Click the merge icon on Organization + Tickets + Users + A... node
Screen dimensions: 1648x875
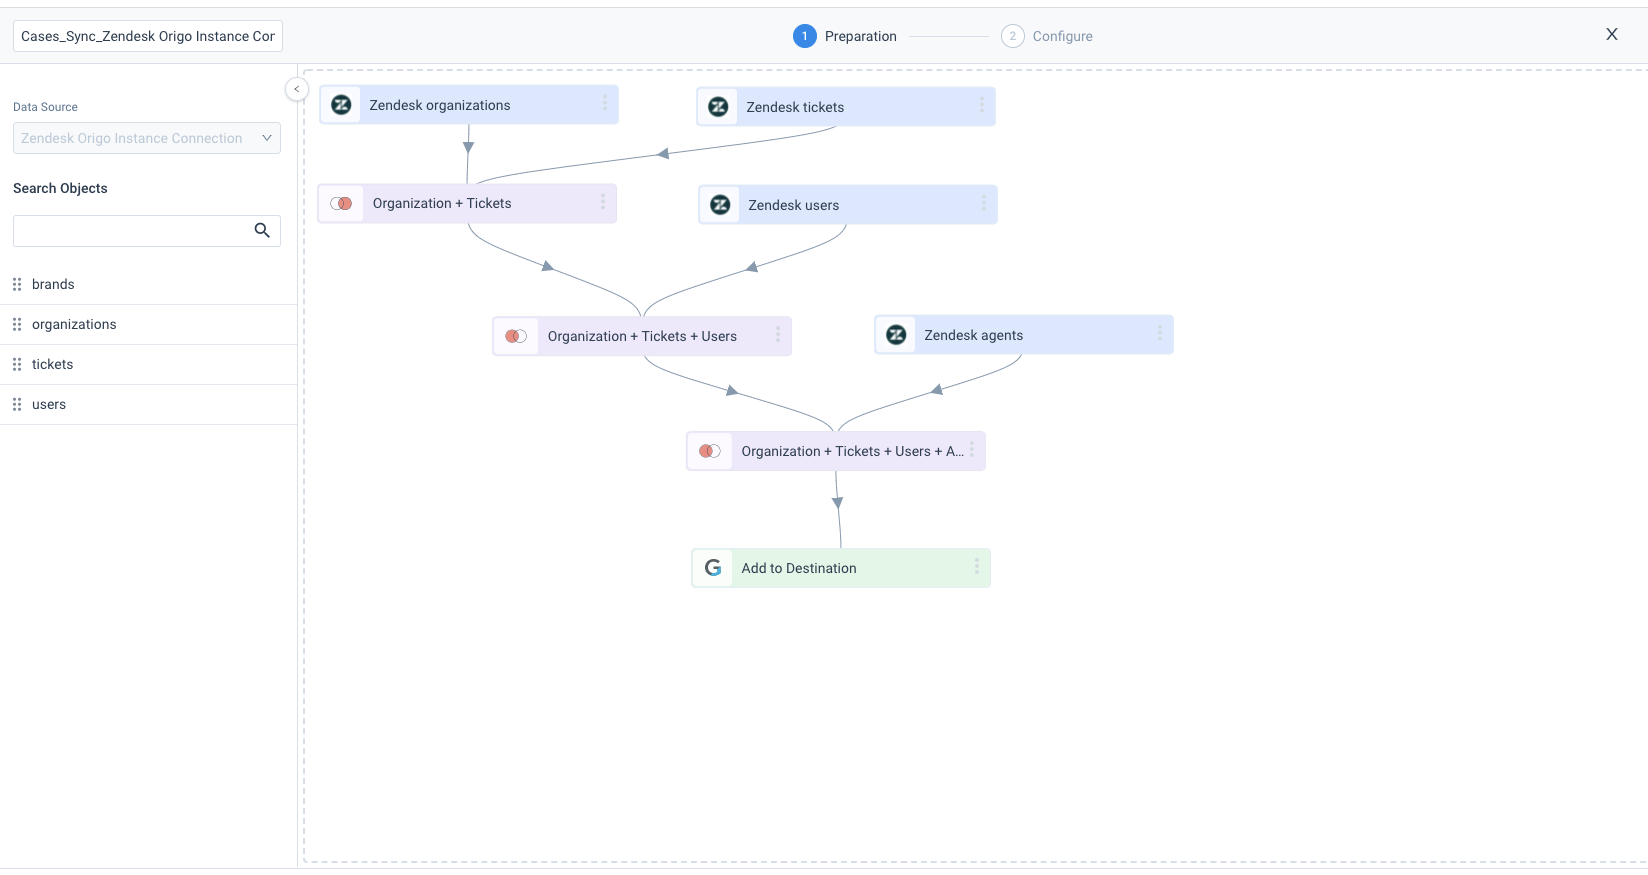pos(710,451)
